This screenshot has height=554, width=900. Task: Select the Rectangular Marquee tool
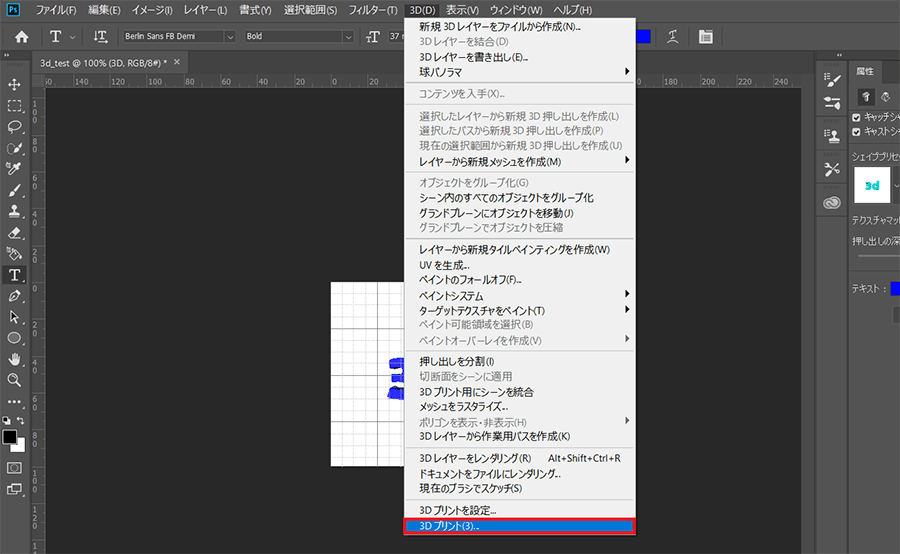pos(14,106)
